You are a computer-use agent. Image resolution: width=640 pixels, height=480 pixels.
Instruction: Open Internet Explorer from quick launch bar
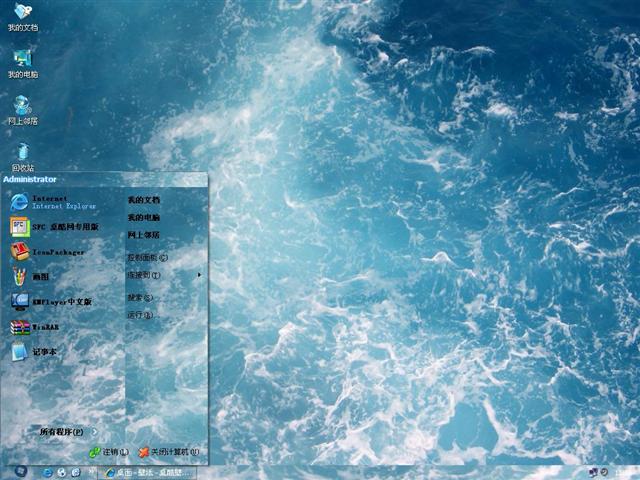pyautogui.click(x=47, y=473)
